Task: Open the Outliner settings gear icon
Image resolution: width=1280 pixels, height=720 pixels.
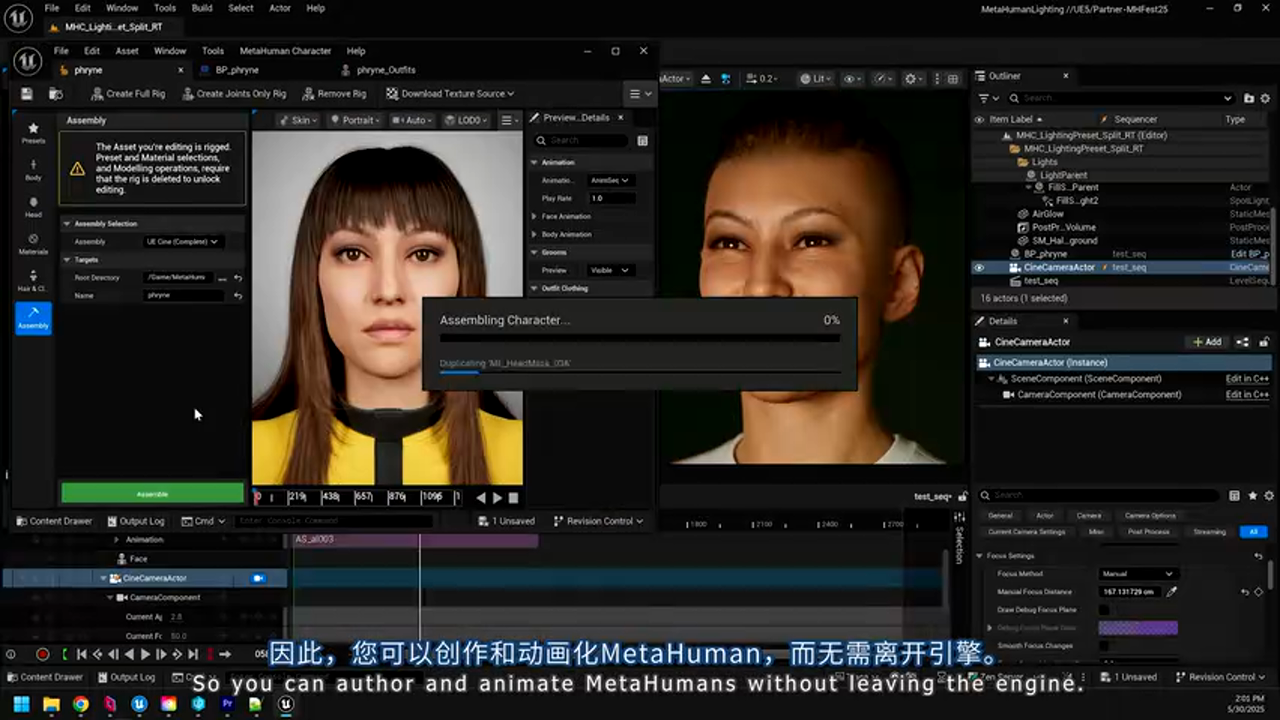Action: coord(1264,98)
